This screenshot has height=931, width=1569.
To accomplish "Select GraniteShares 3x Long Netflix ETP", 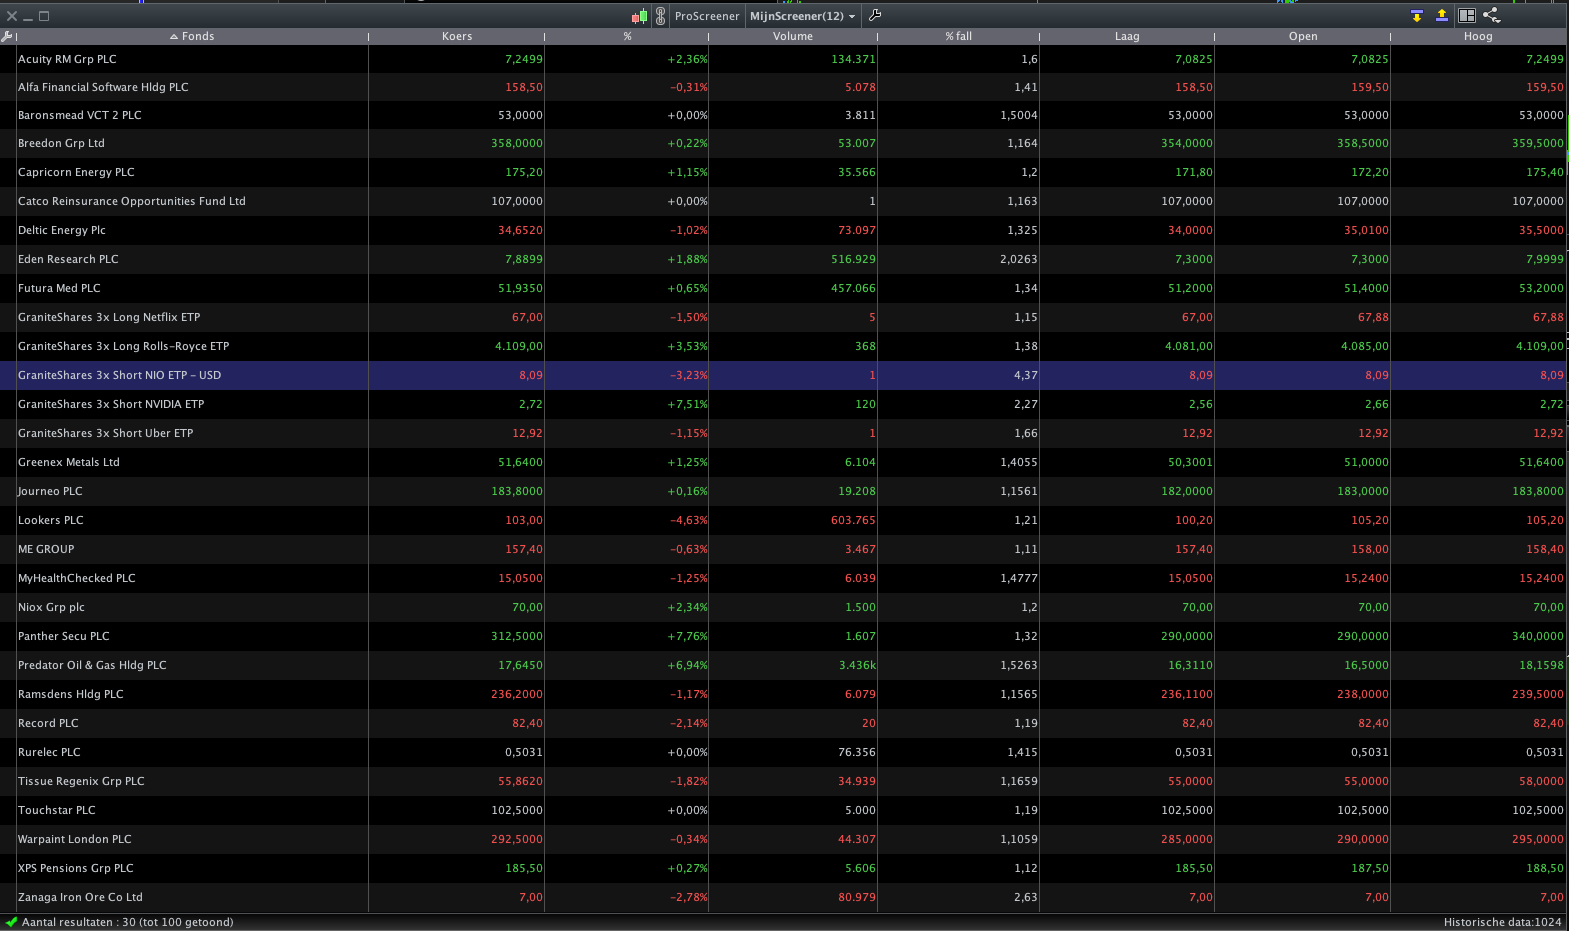I will tap(783, 317).
